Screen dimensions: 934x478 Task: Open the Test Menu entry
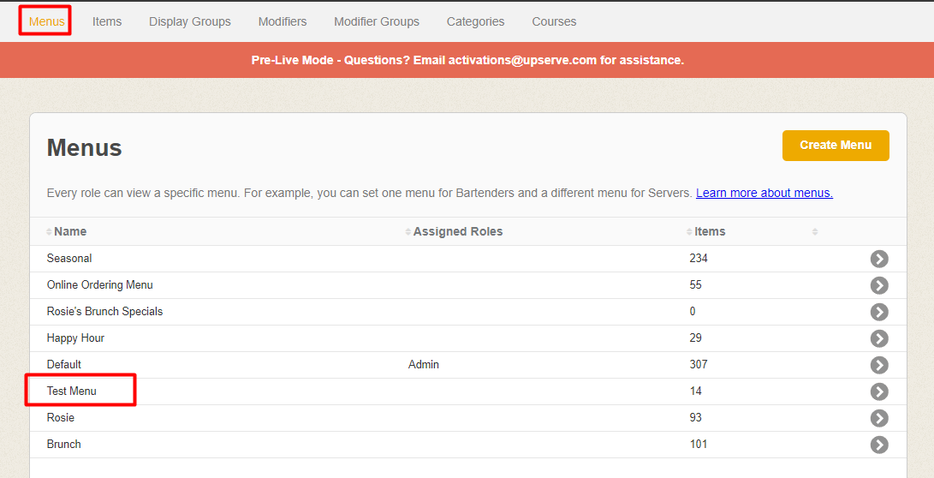coord(72,391)
